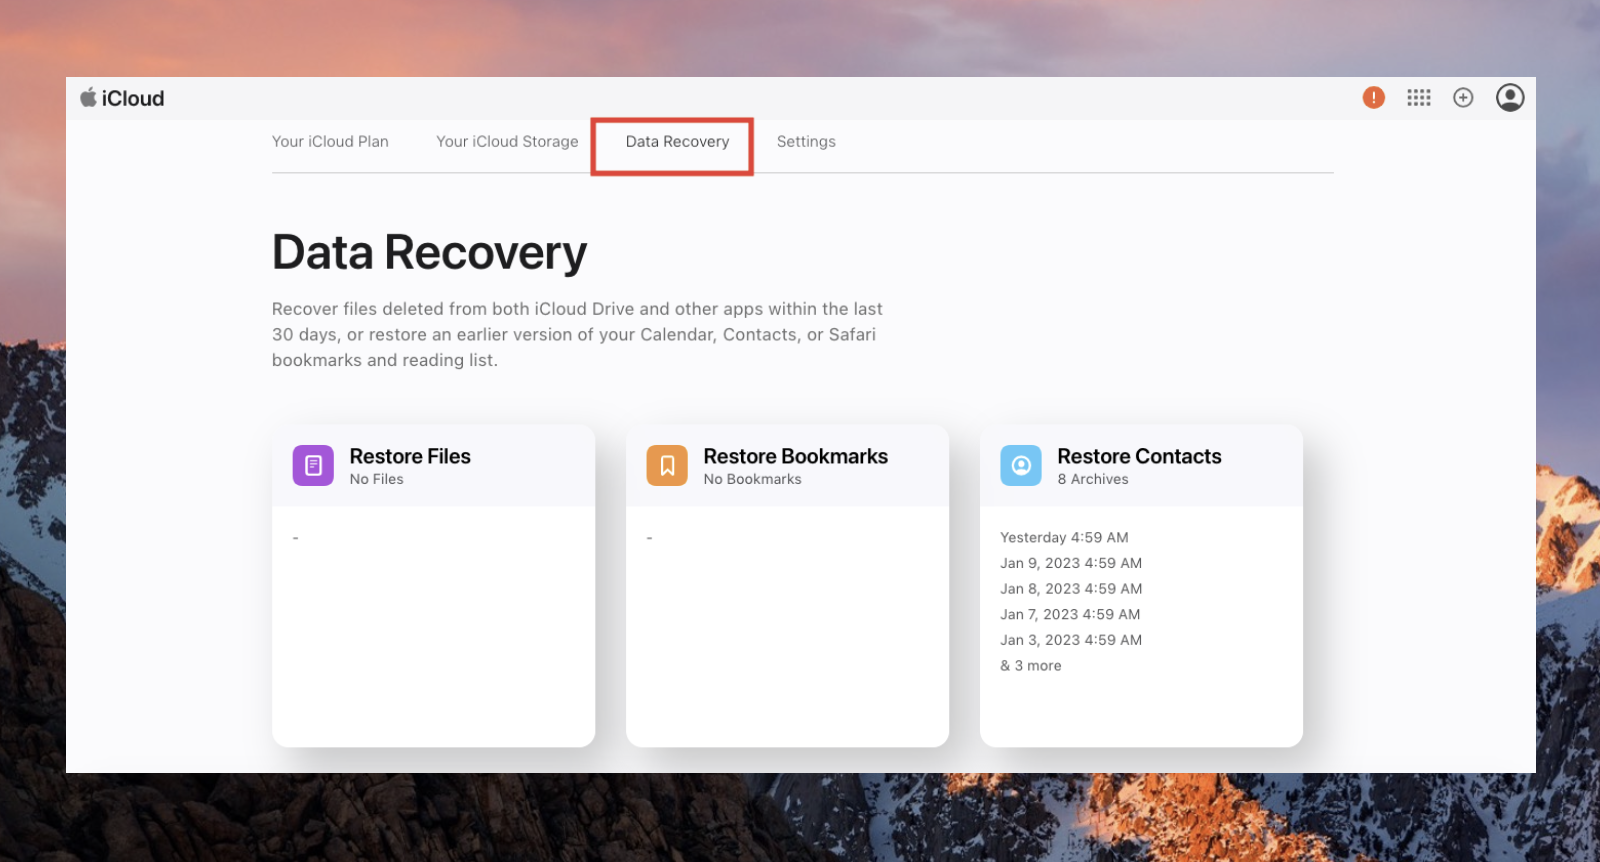
Task: Click the '8 Archives' subtitle
Action: pos(1093,479)
